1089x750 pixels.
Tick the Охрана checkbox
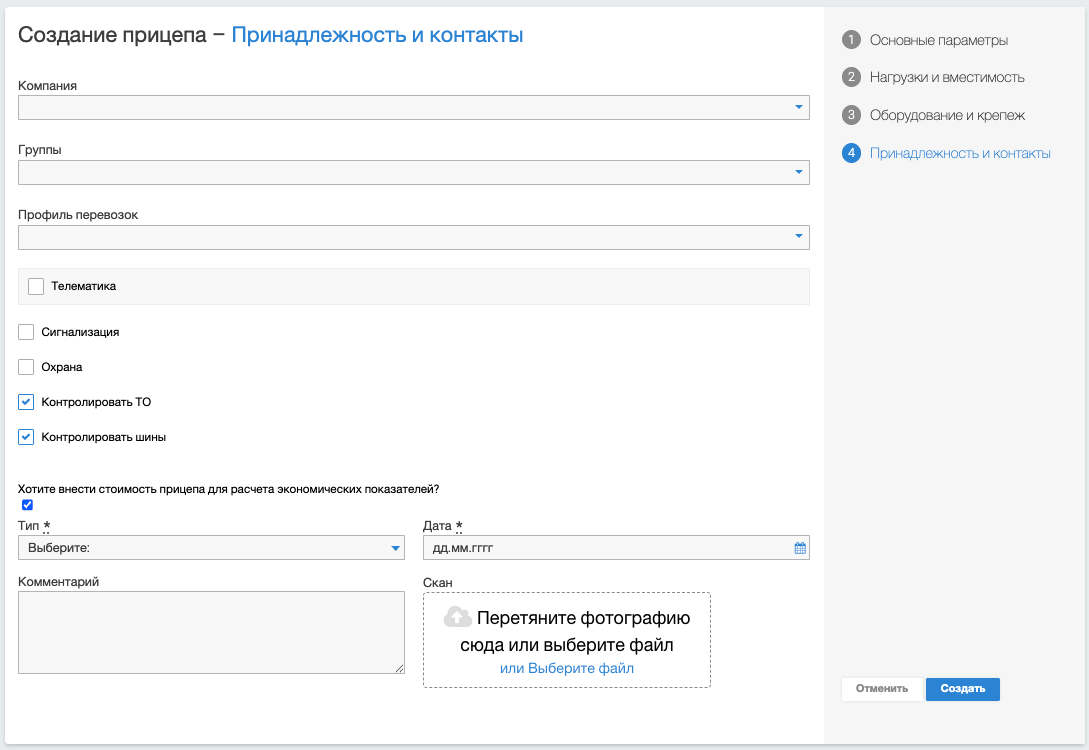pos(26,367)
